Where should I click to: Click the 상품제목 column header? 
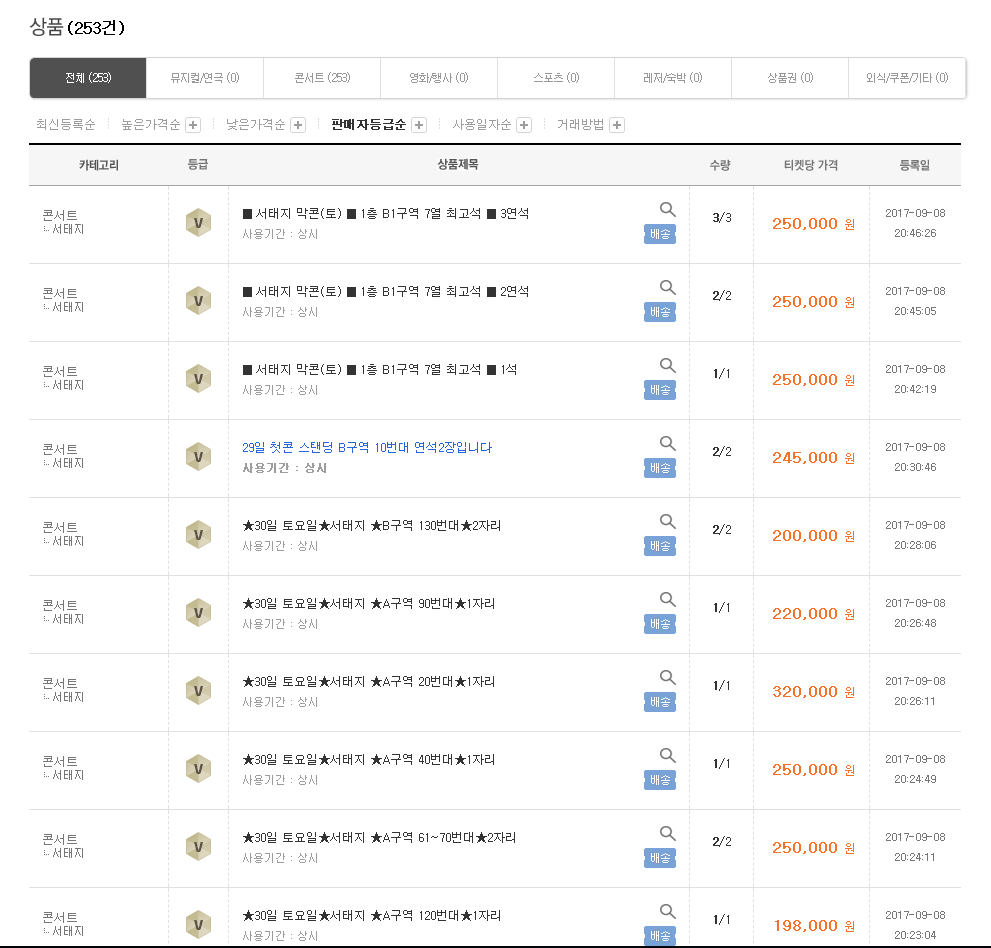coord(458,164)
